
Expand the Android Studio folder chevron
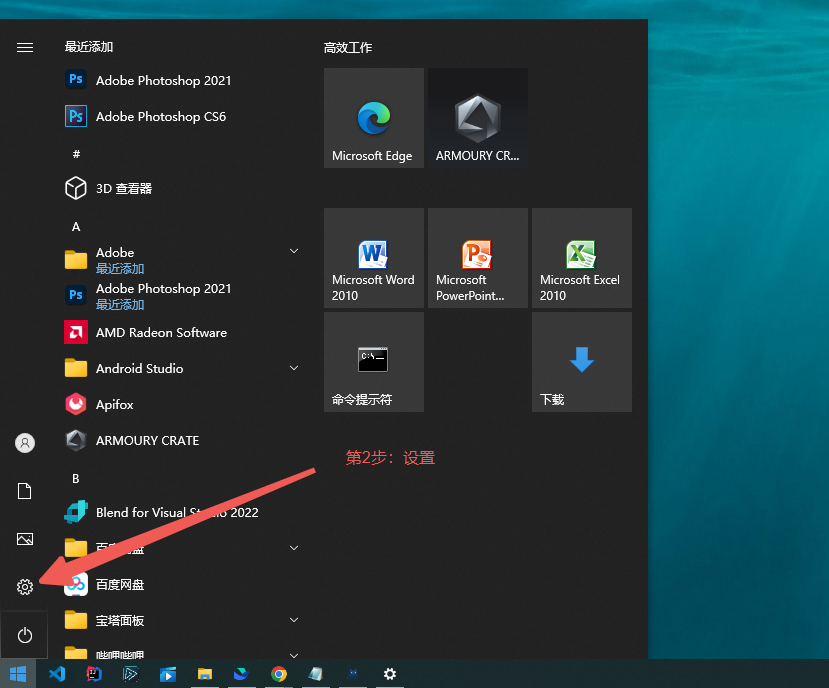click(294, 368)
